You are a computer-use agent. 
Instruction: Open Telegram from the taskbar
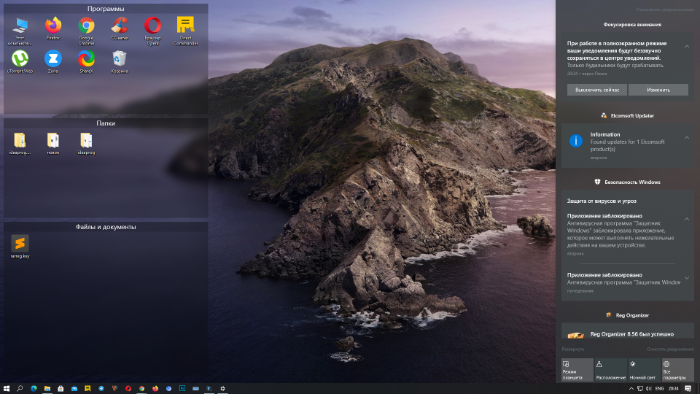101,389
